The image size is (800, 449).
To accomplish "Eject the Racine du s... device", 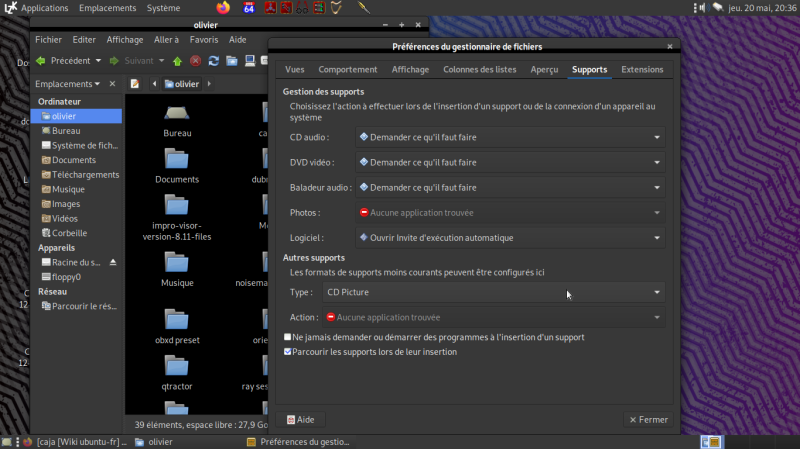I will pyautogui.click(x=113, y=262).
